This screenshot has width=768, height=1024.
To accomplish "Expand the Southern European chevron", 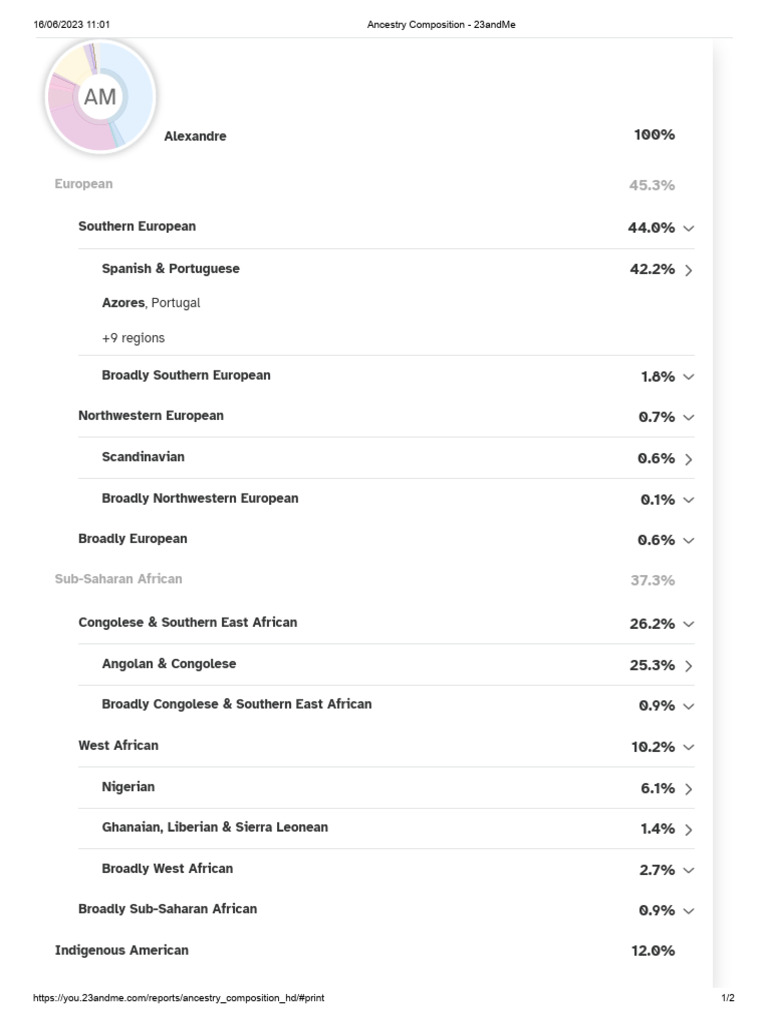I will [688, 228].
